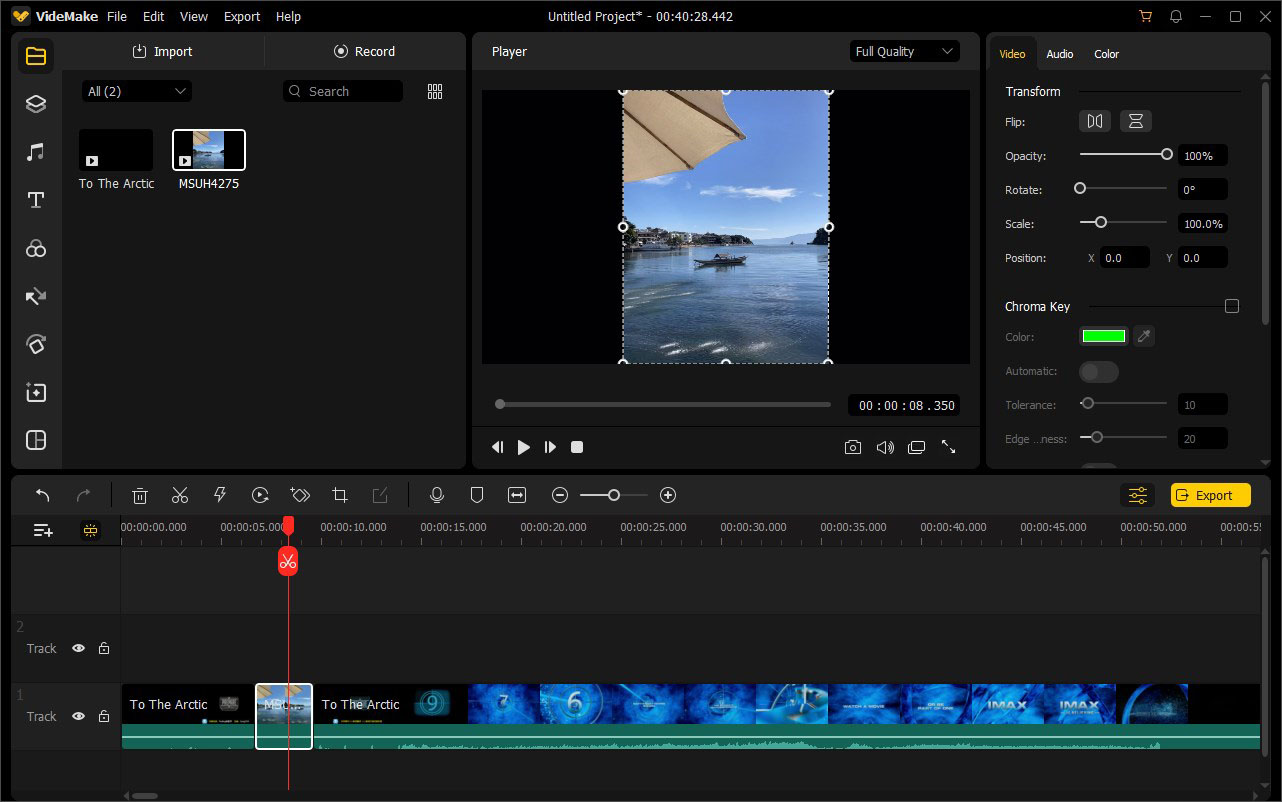Switch to the Color tab
1282x802 pixels.
1106,54
